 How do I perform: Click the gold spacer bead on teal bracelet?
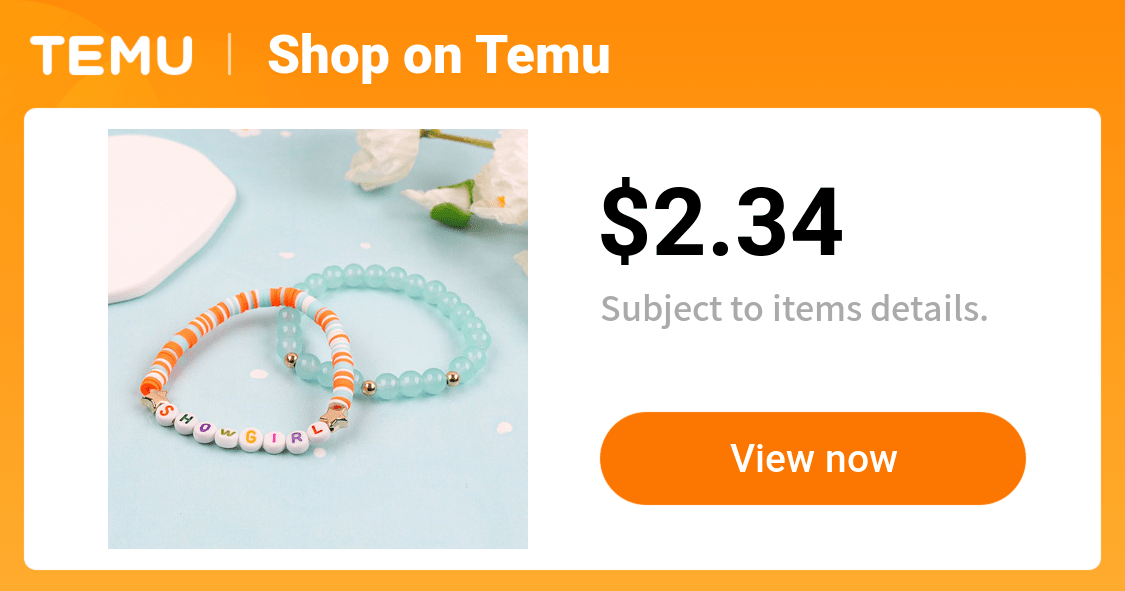tap(368, 388)
